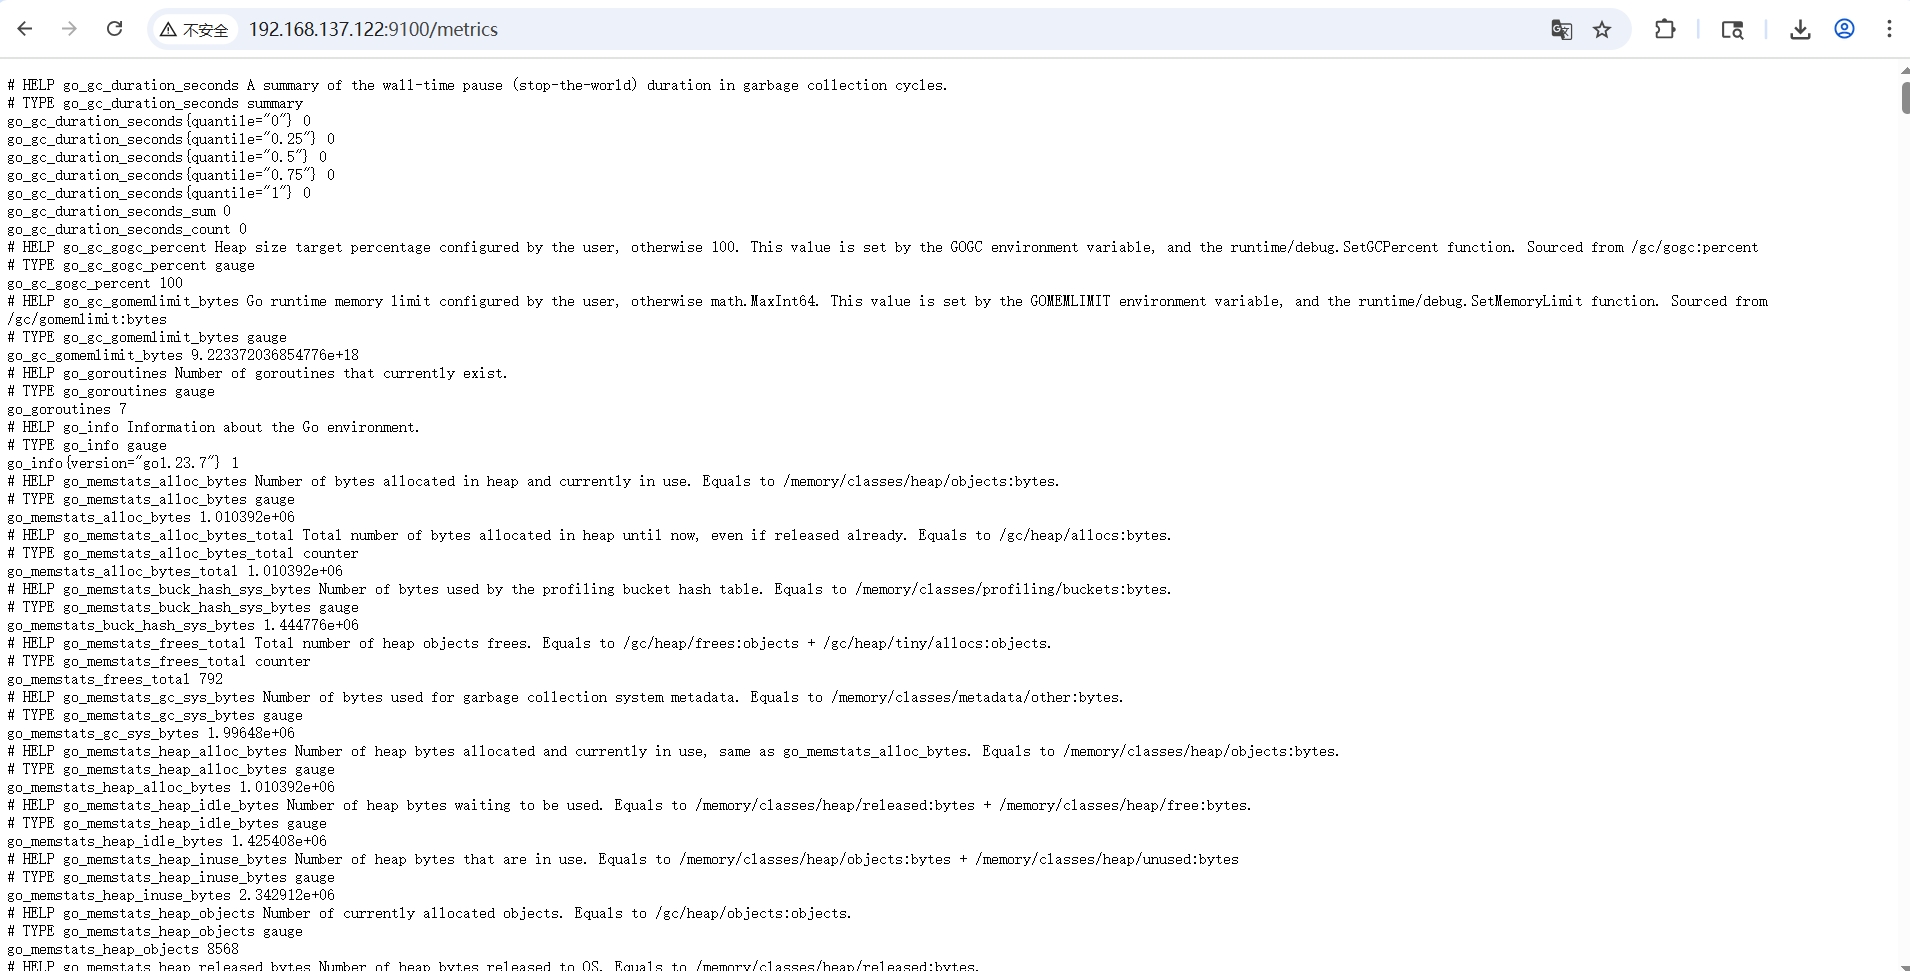Click the forward navigation arrow
The image size is (1910, 971).
(69, 29)
